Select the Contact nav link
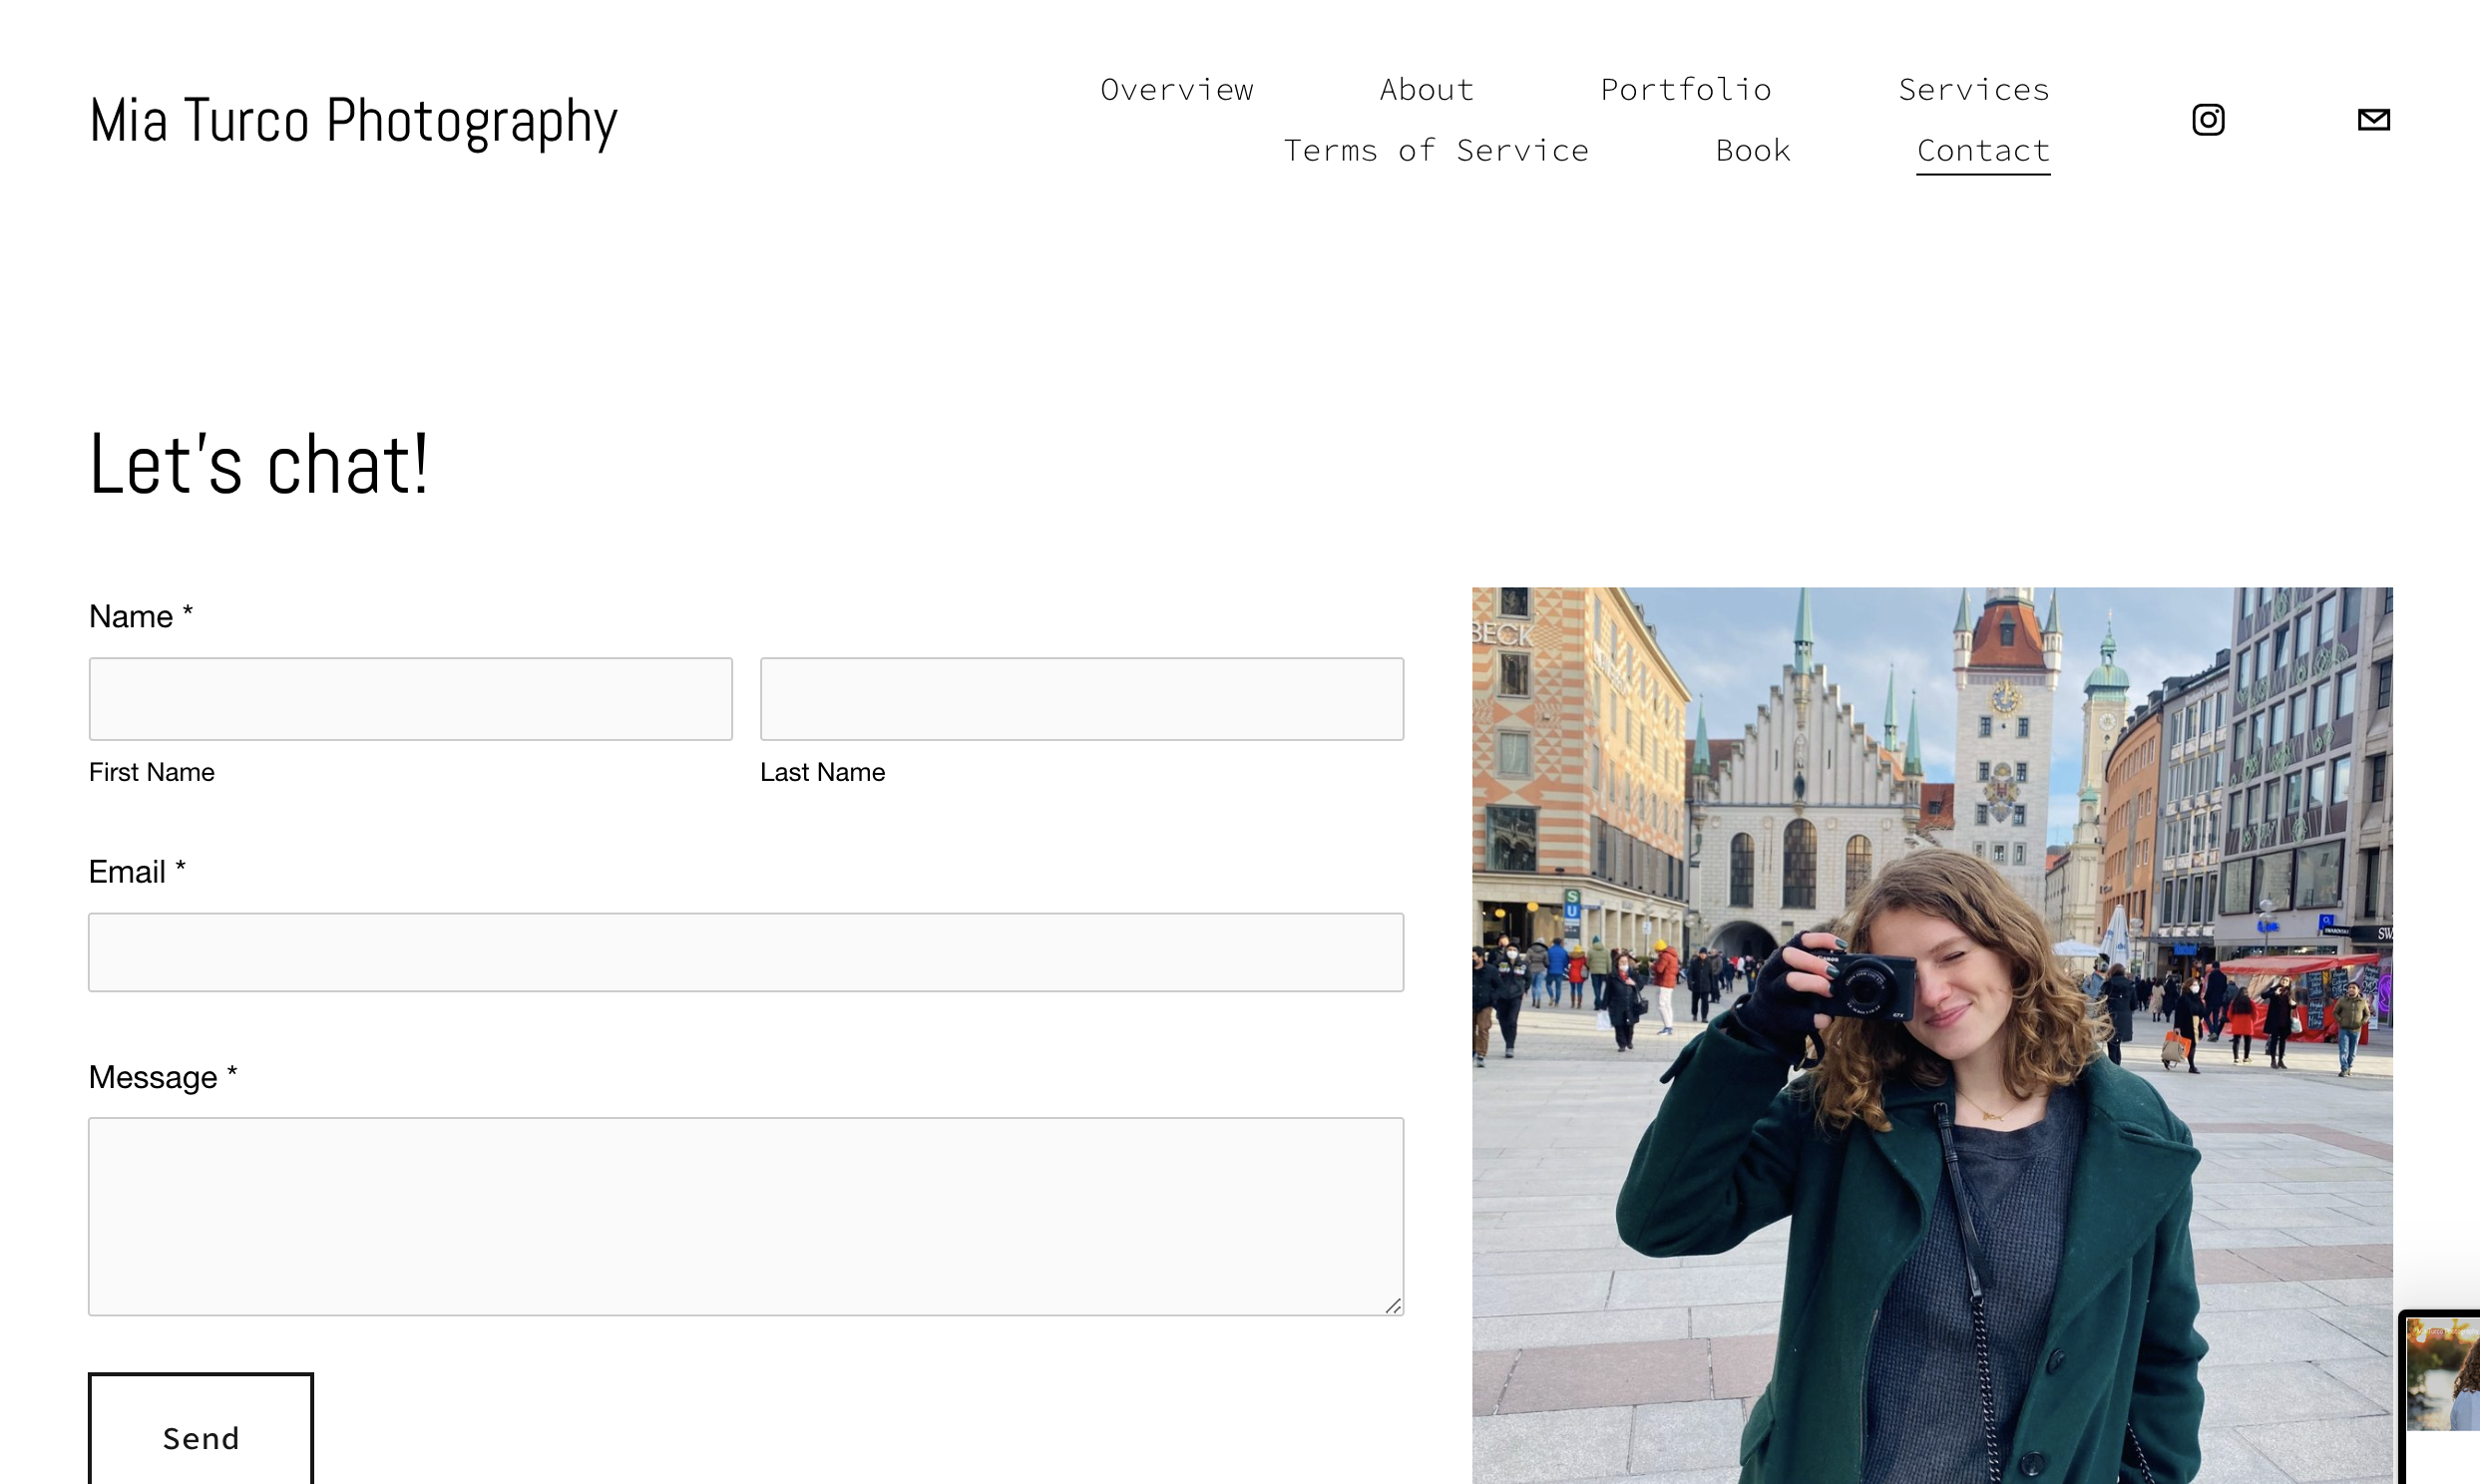This screenshot has height=1484, width=2480. (x=1982, y=151)
